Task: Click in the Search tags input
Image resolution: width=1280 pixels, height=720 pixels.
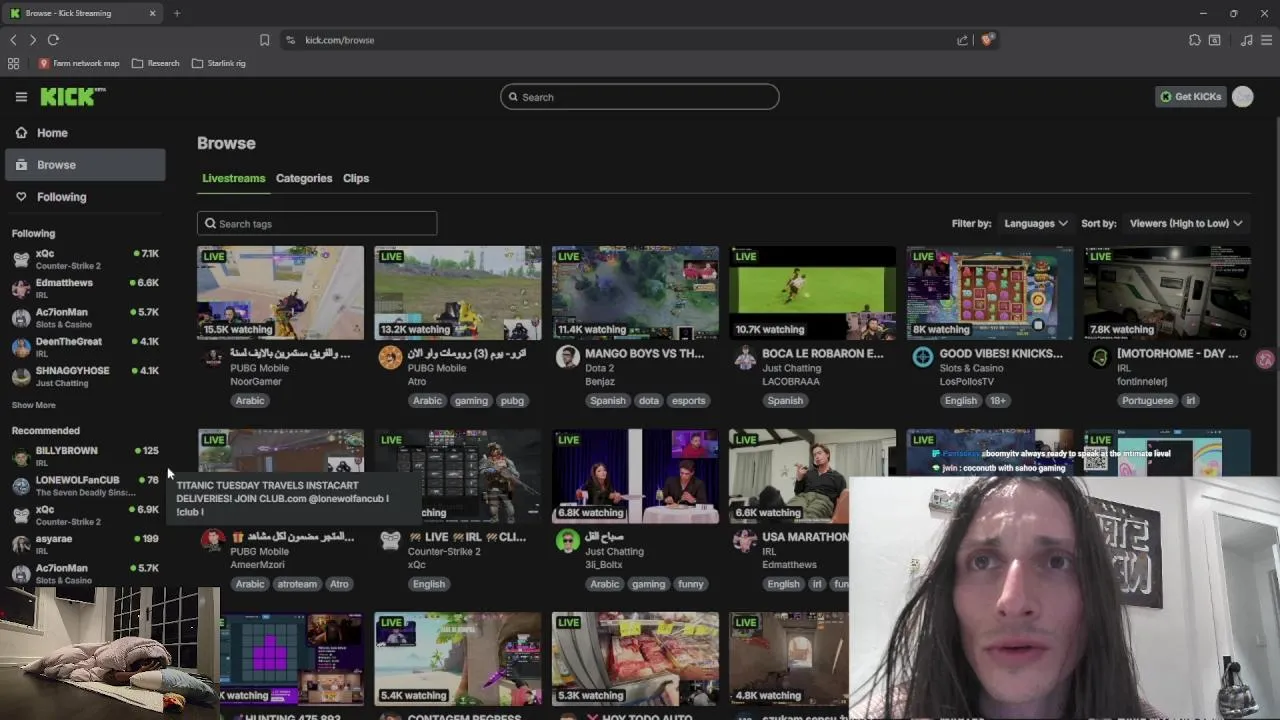Action: 317,224
